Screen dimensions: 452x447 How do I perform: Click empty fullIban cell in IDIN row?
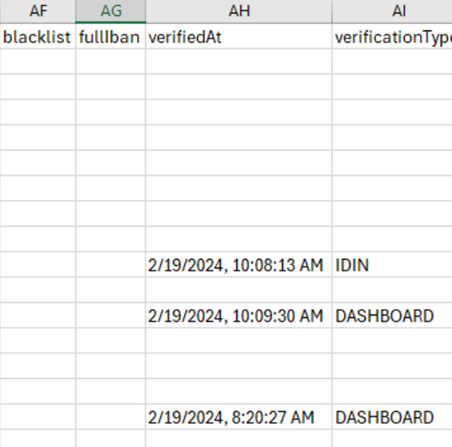click(x=111, y=265)
